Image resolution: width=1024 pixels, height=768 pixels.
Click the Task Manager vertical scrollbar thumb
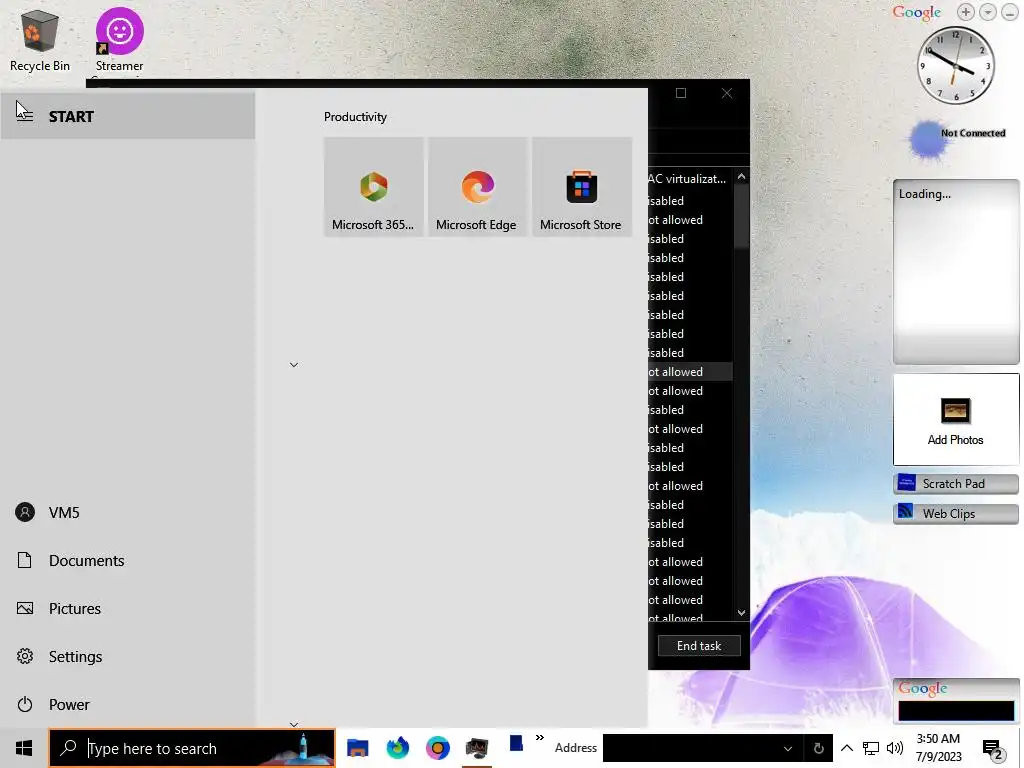click(741, 216)
